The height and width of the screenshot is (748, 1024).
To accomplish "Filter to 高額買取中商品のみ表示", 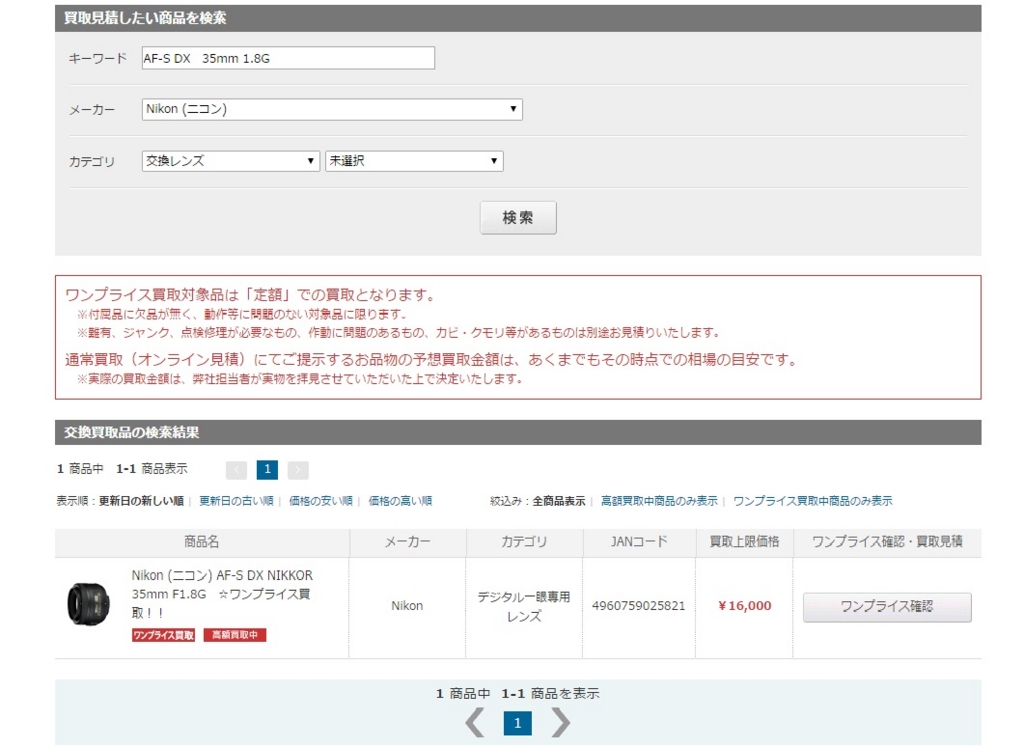I will [659, 501].
